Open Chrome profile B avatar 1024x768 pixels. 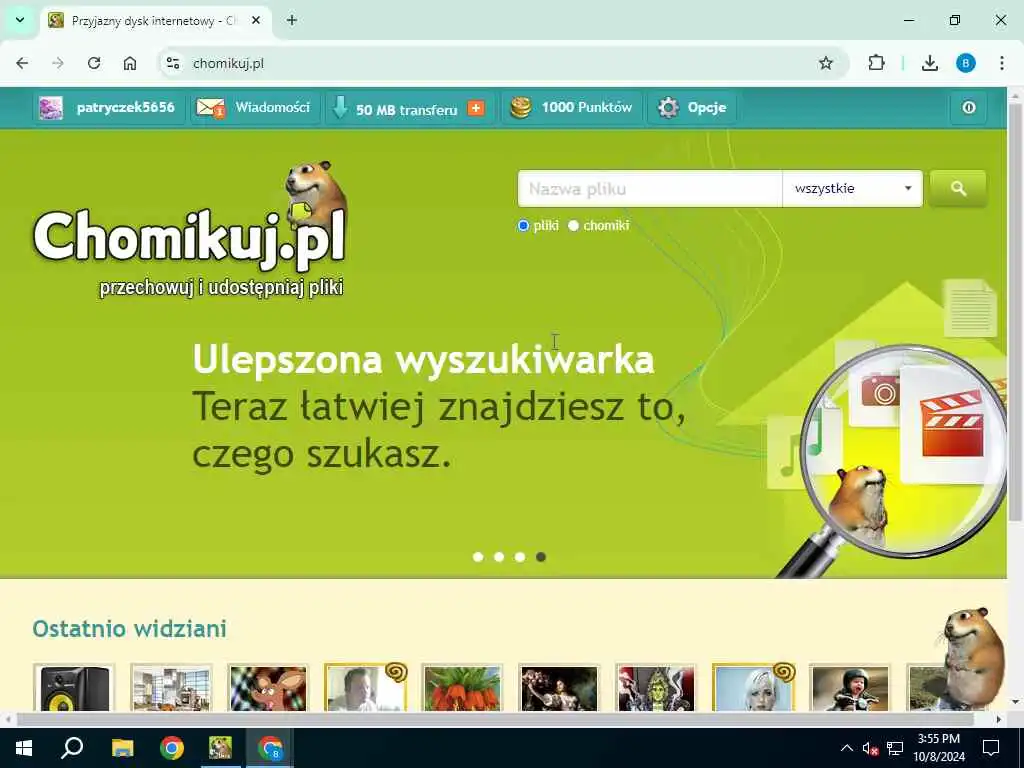point(966,63)
